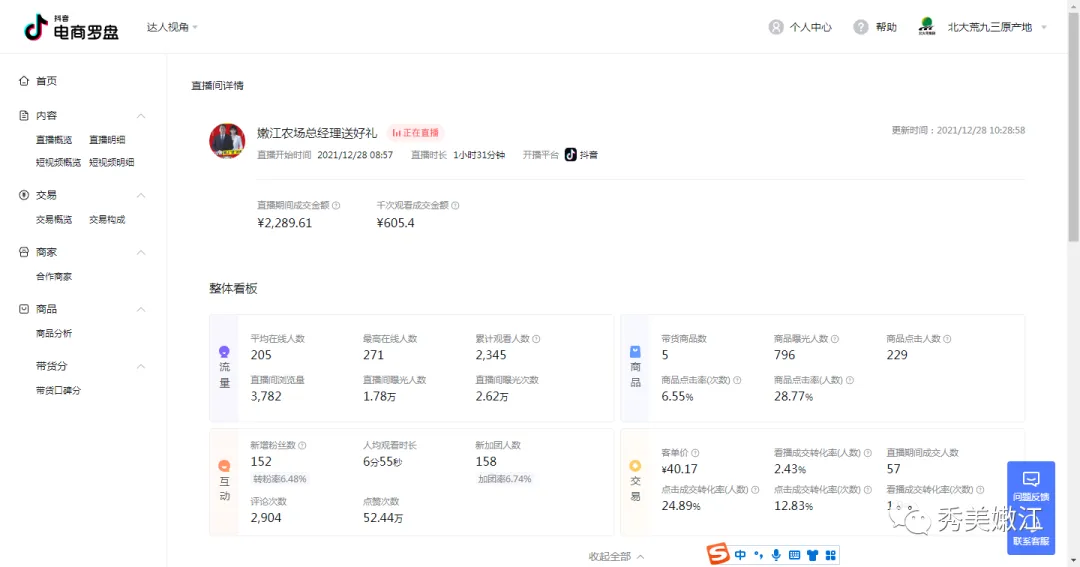Image resolution: width=1080 pixels, height=567 pixels.
Task: Click the 北大荒九三原产地 account avatar
Action: tap(926, 27)
